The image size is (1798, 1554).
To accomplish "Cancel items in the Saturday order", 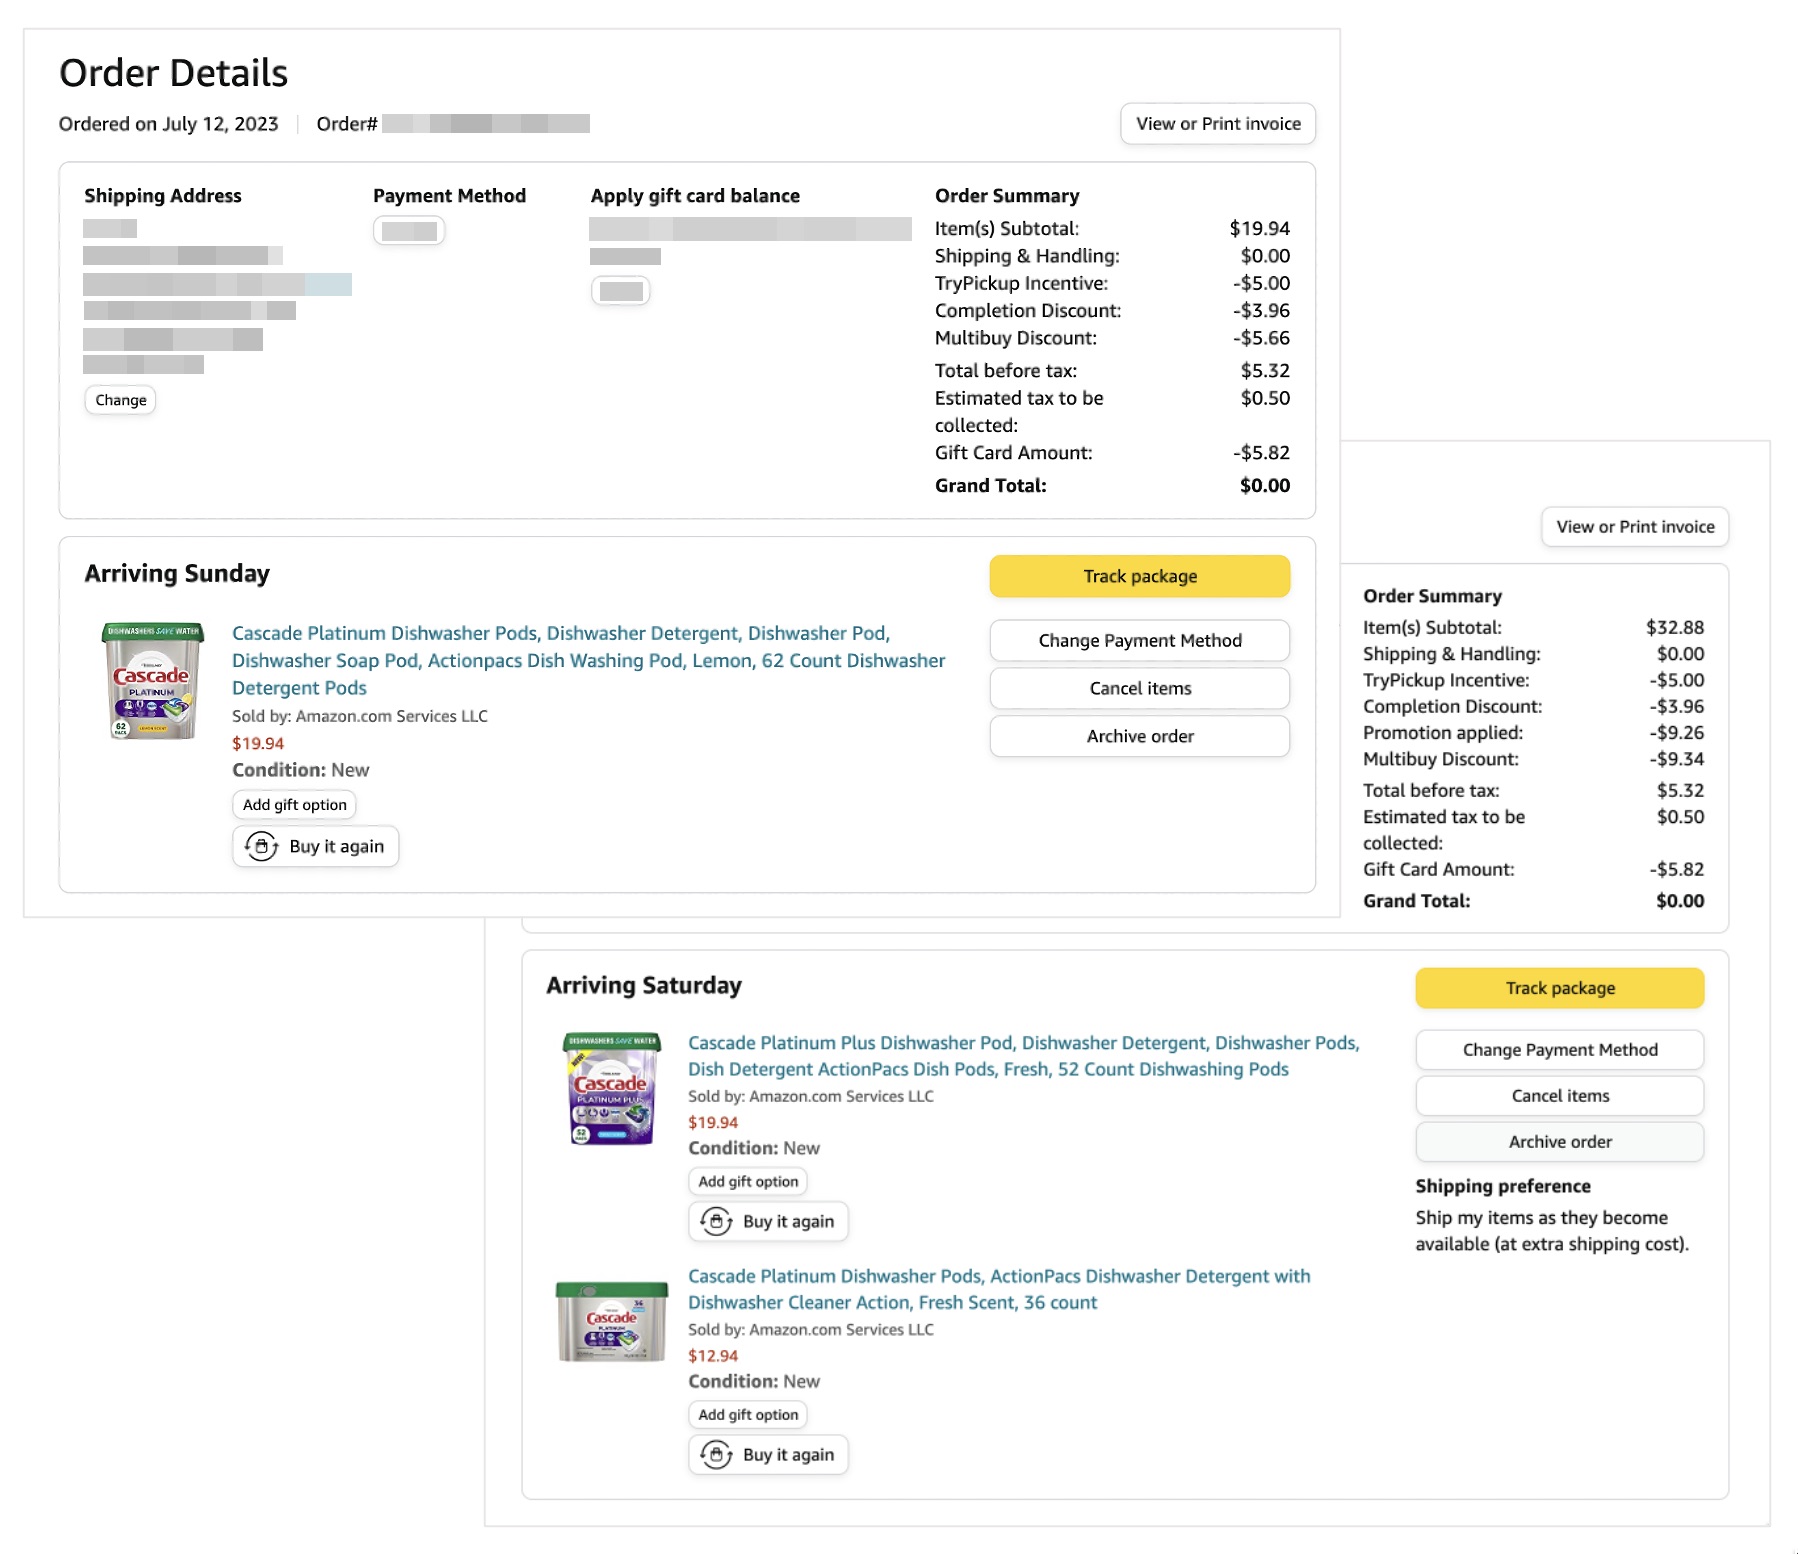I will pyautogui.click(x=1559, y=1096).
